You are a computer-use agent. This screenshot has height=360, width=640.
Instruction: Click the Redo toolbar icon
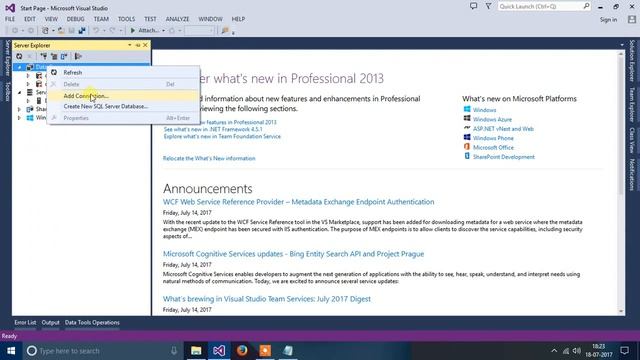112,31
